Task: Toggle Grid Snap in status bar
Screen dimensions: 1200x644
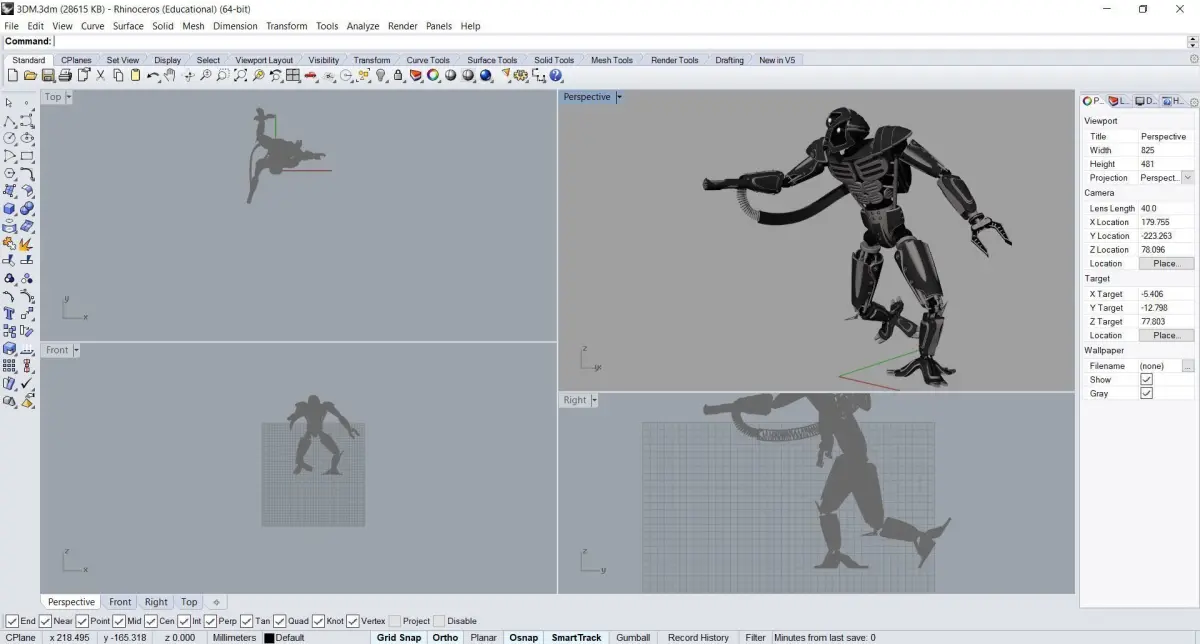Action: click(x=398, y=637)
